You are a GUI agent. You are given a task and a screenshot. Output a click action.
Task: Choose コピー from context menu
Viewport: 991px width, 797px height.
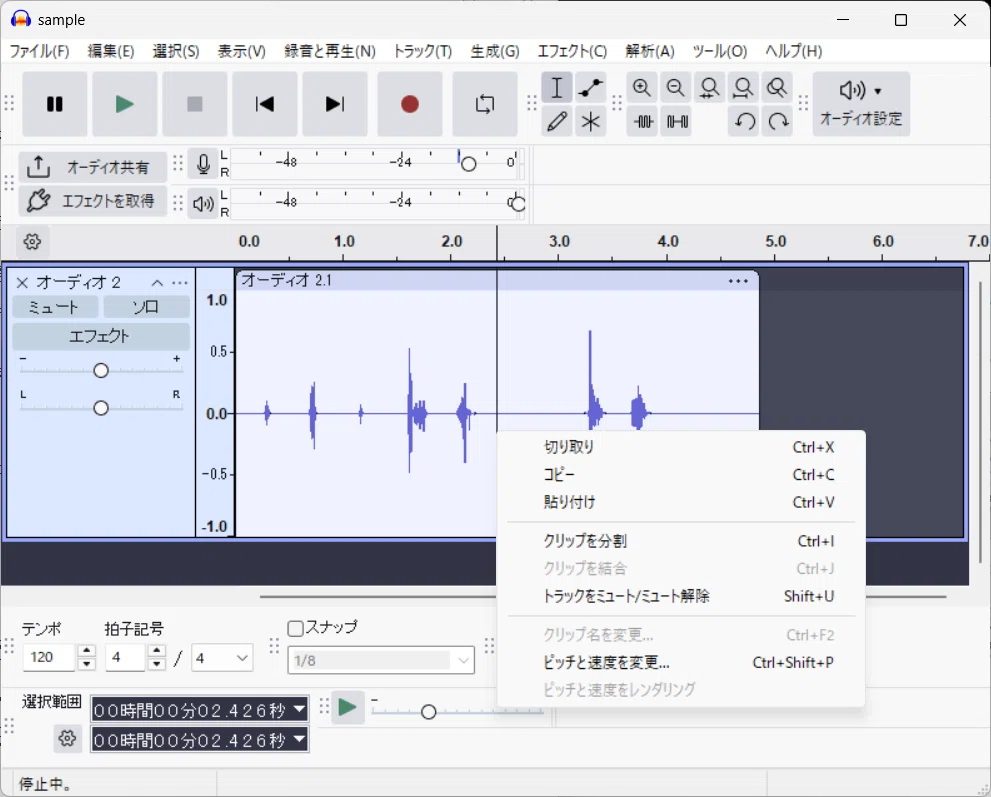pos(681,475)
